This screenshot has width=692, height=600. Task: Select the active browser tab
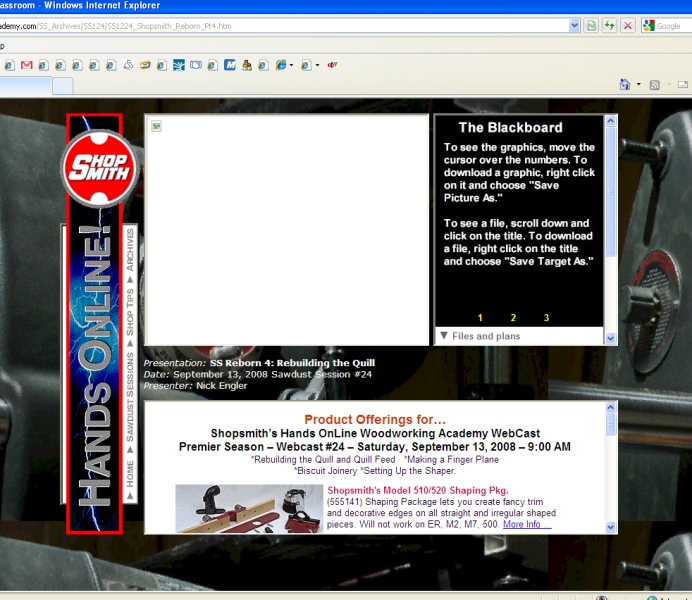[26, 86]
